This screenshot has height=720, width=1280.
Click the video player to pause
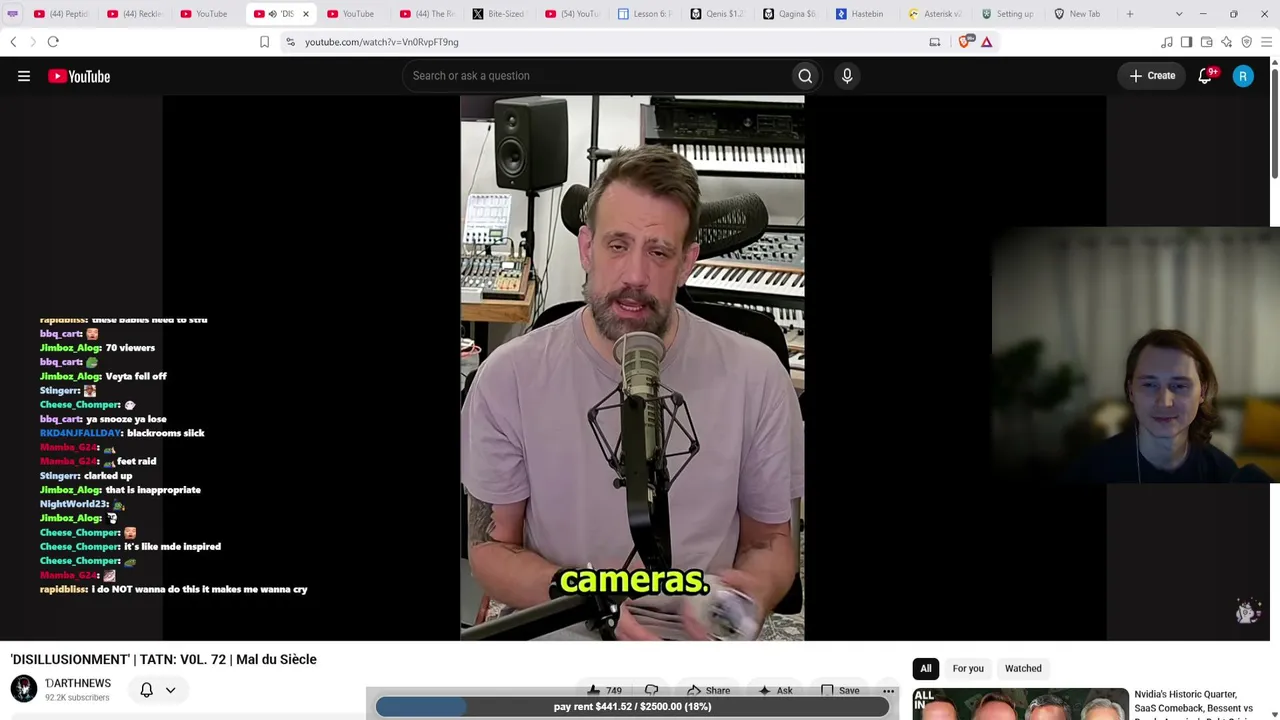click(634, 368)
